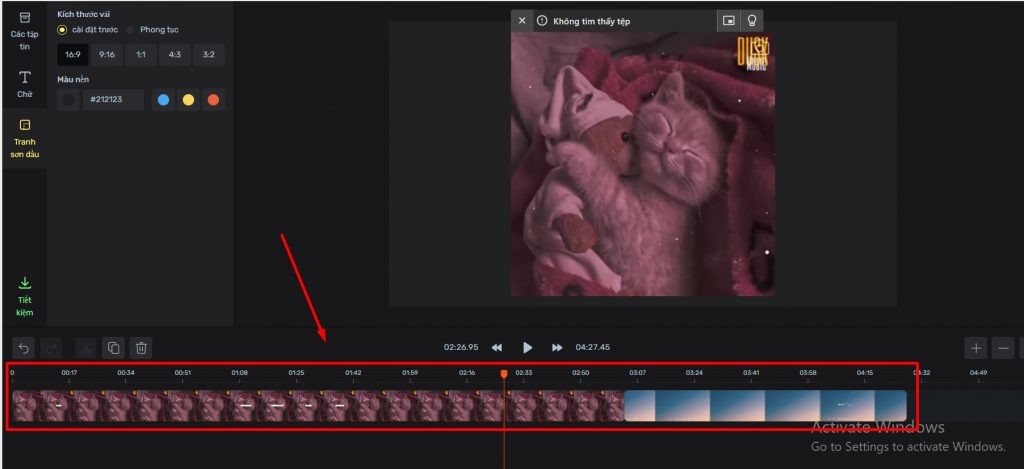This screenshot has width=1024, height=469.
Task: Choose the 4:3 aspect ratio
Action: click(x=174, y=55)
